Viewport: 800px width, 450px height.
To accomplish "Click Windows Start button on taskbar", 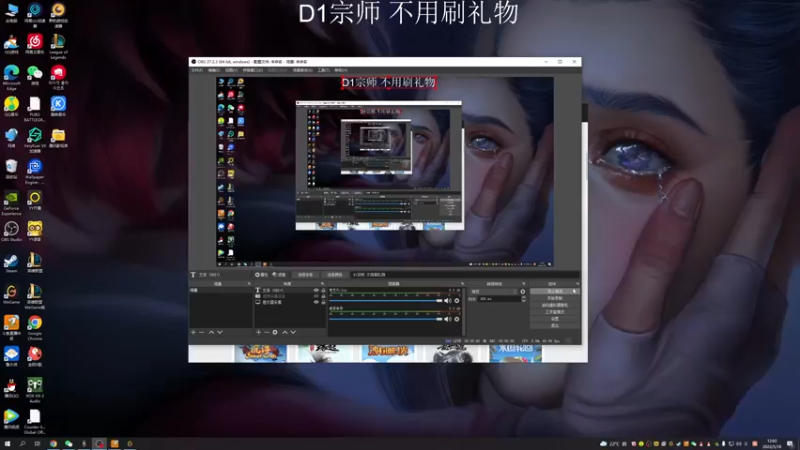I will coord(7,444).
